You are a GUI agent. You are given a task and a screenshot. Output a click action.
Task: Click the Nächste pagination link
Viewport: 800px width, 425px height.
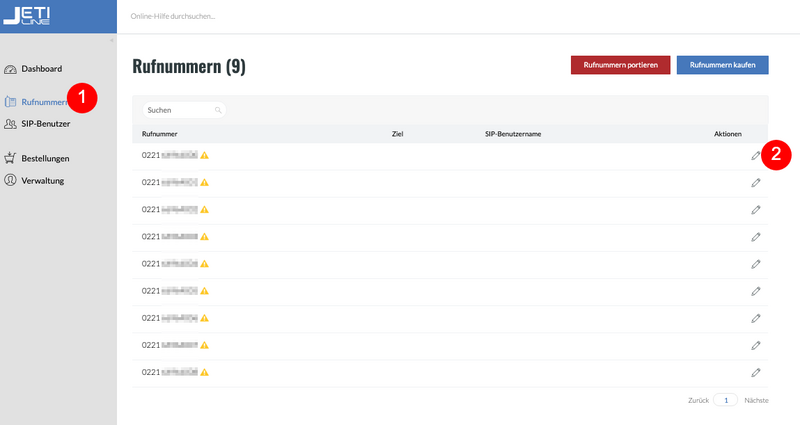(x=756, y=400)
